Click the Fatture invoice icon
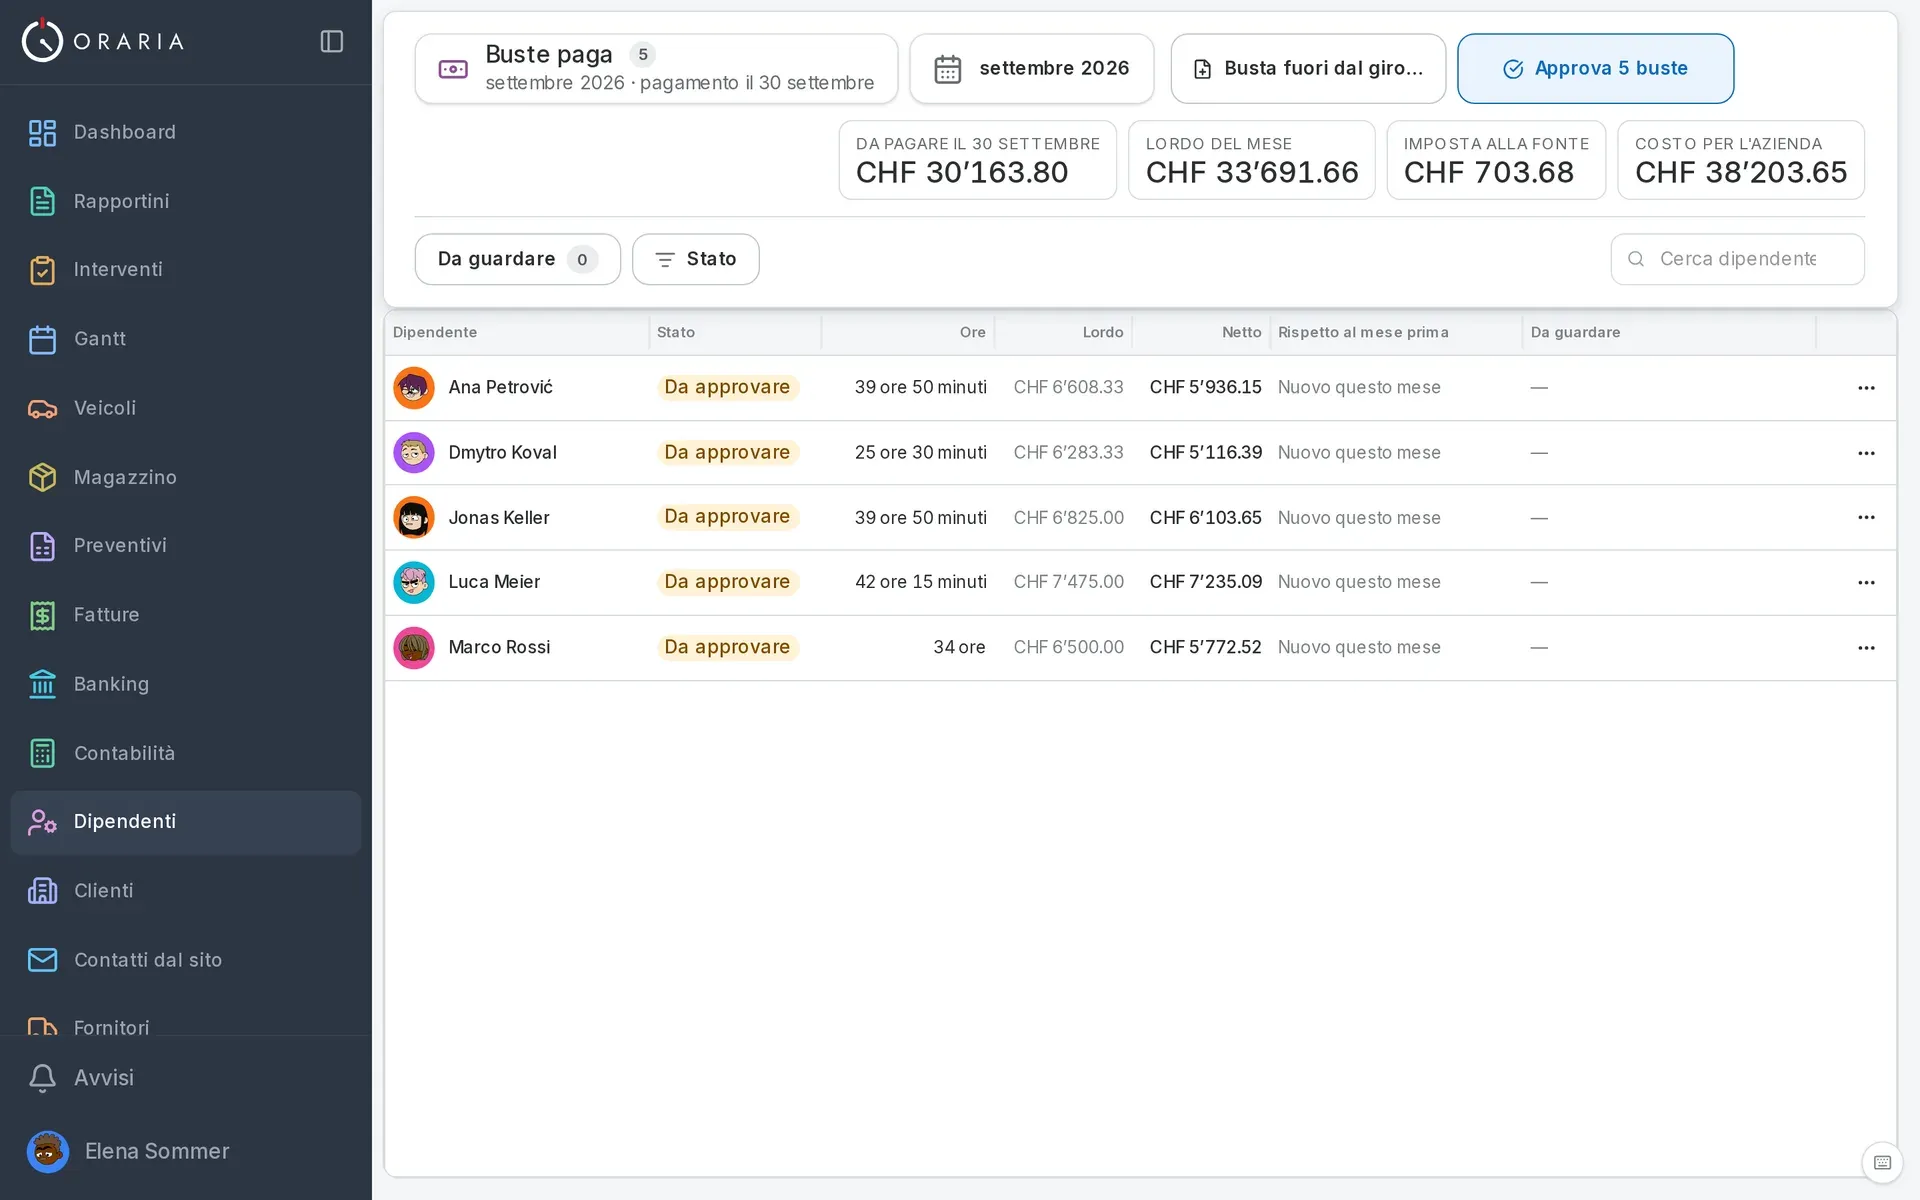The image size is (1920, 1200). (x=42, y=615)
